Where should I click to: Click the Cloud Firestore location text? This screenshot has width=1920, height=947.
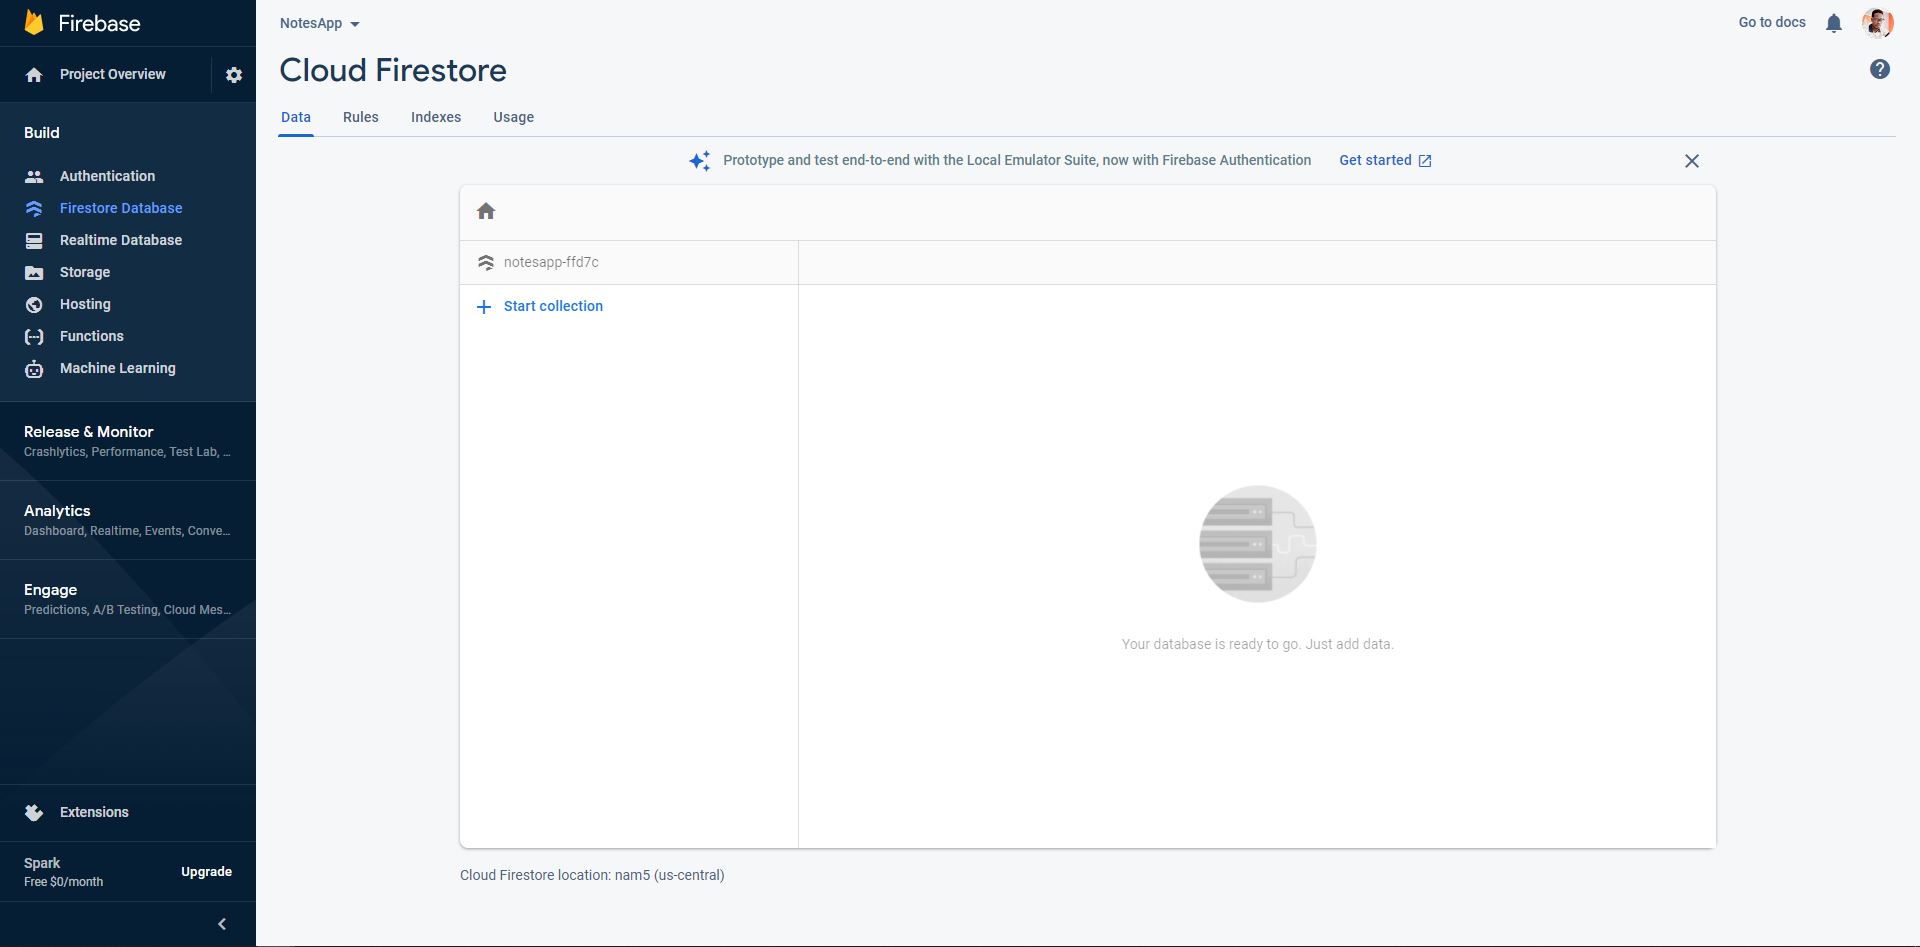click(x=592, y=875)
